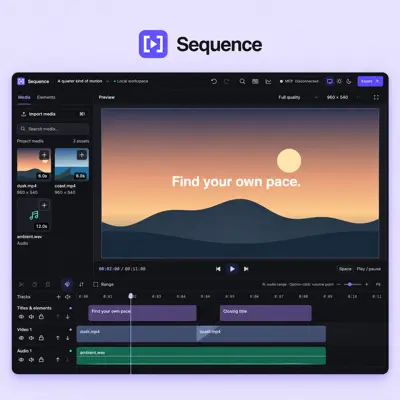Switch to the Media tab
Viewport: 400px width, 400px height.
24,97
